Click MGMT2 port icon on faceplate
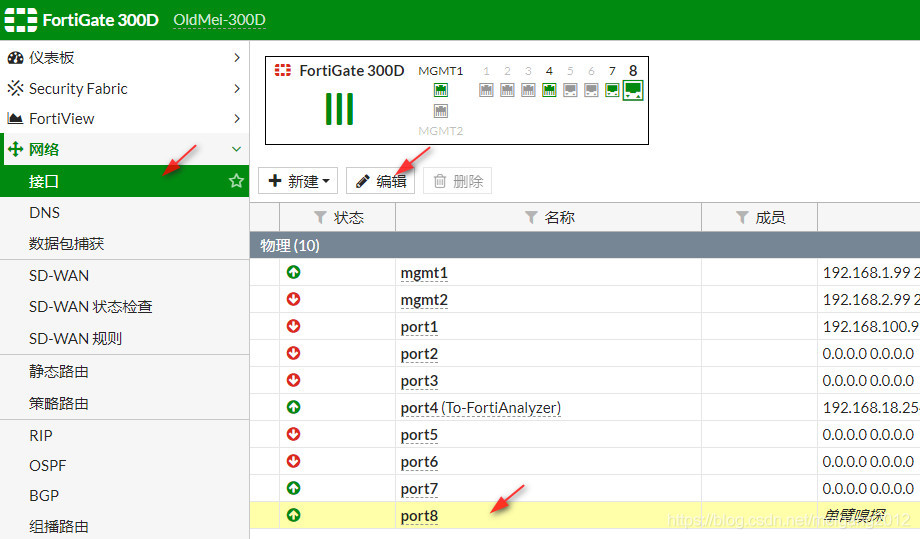920x539 pixels. click(441, 111)
